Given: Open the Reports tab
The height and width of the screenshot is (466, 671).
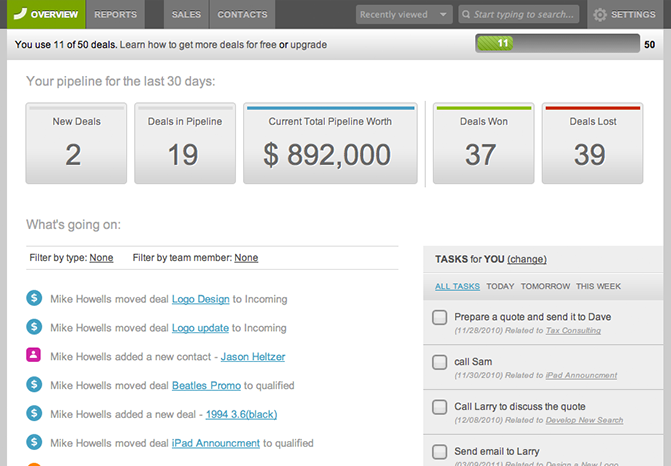Looking at the screenshot, I should (x=116, y=15).
